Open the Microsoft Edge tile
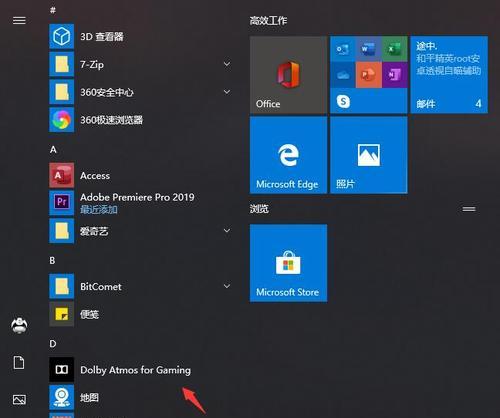This screenshot has height=418, width=500. point(288,155)
